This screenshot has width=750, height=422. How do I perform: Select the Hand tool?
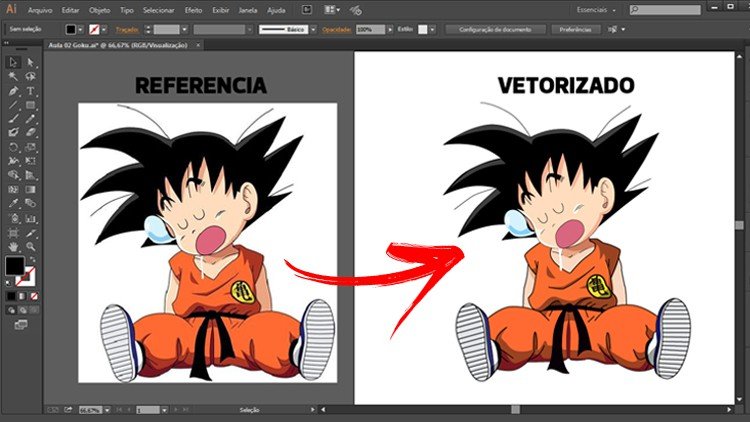(13, 247)
